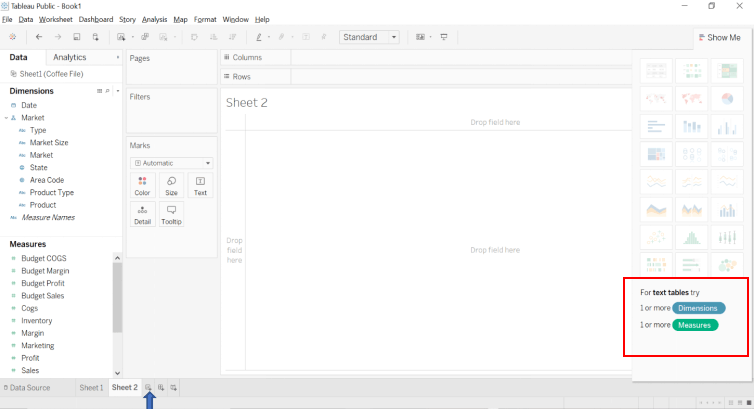This screenshot has width=754, height=409.
Task: Click the Tooltip button on Marks card
Action: pyautogui.click(x=171, y=214)
